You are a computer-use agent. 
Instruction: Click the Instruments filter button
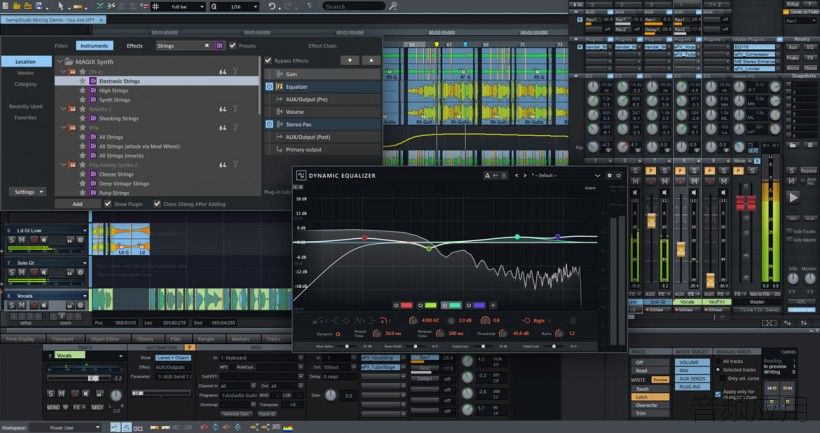pyautogui.click(x=95, y=46)
